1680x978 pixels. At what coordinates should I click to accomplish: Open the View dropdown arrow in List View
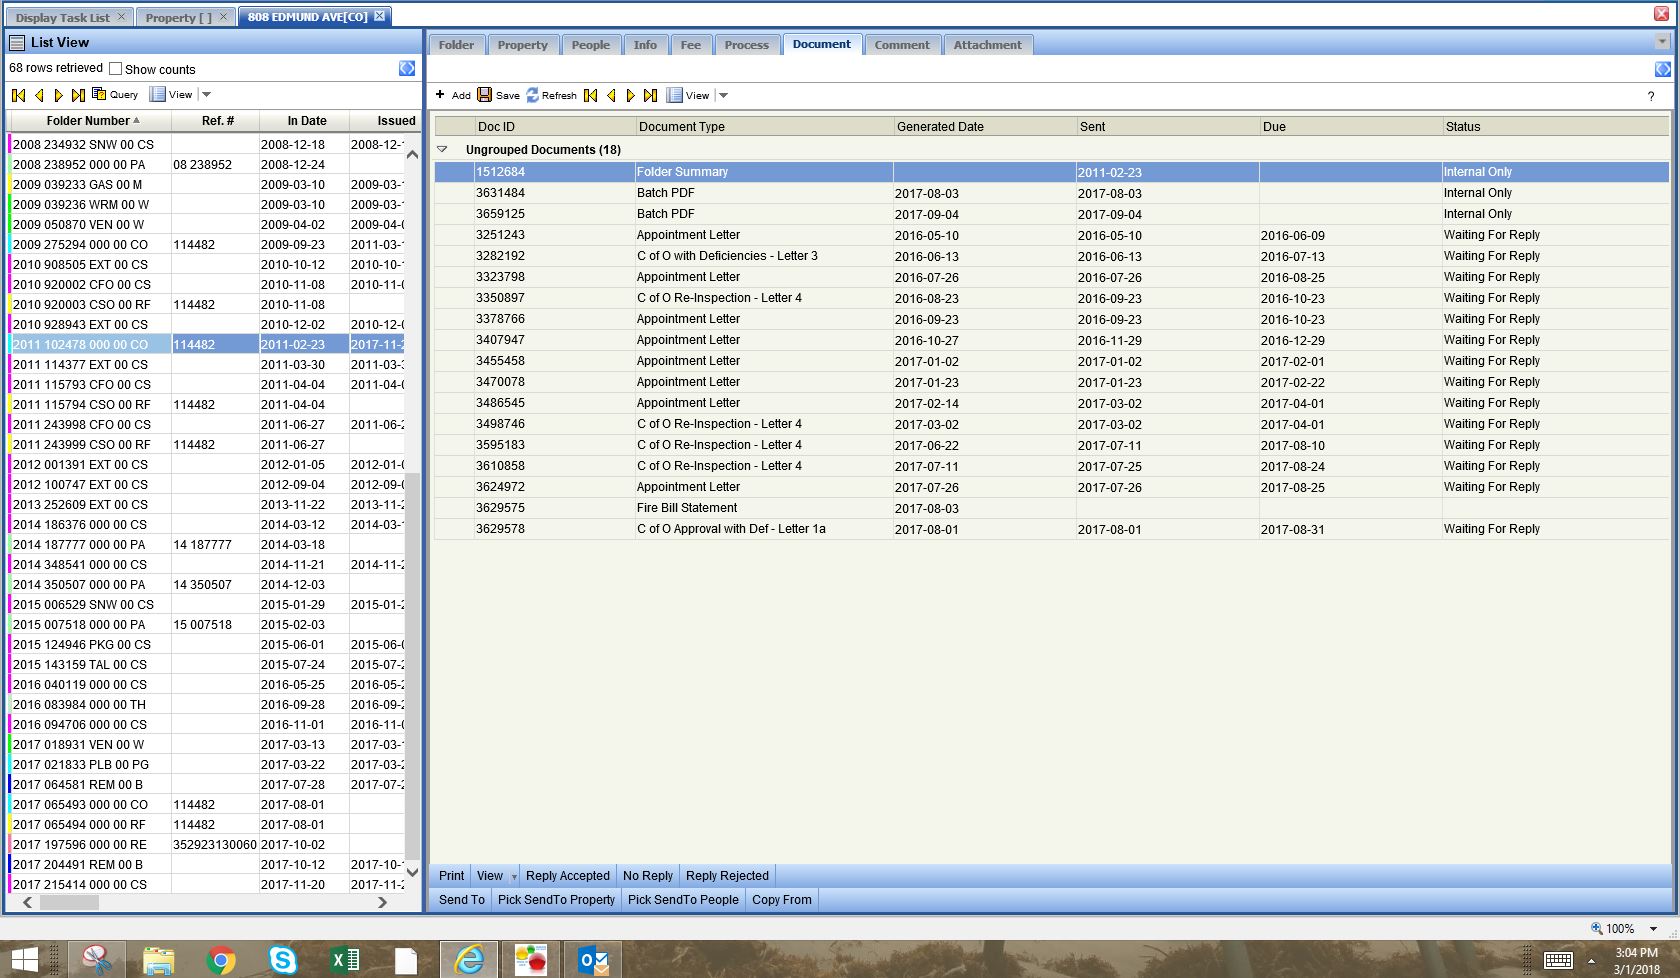[x=207, y=95]
